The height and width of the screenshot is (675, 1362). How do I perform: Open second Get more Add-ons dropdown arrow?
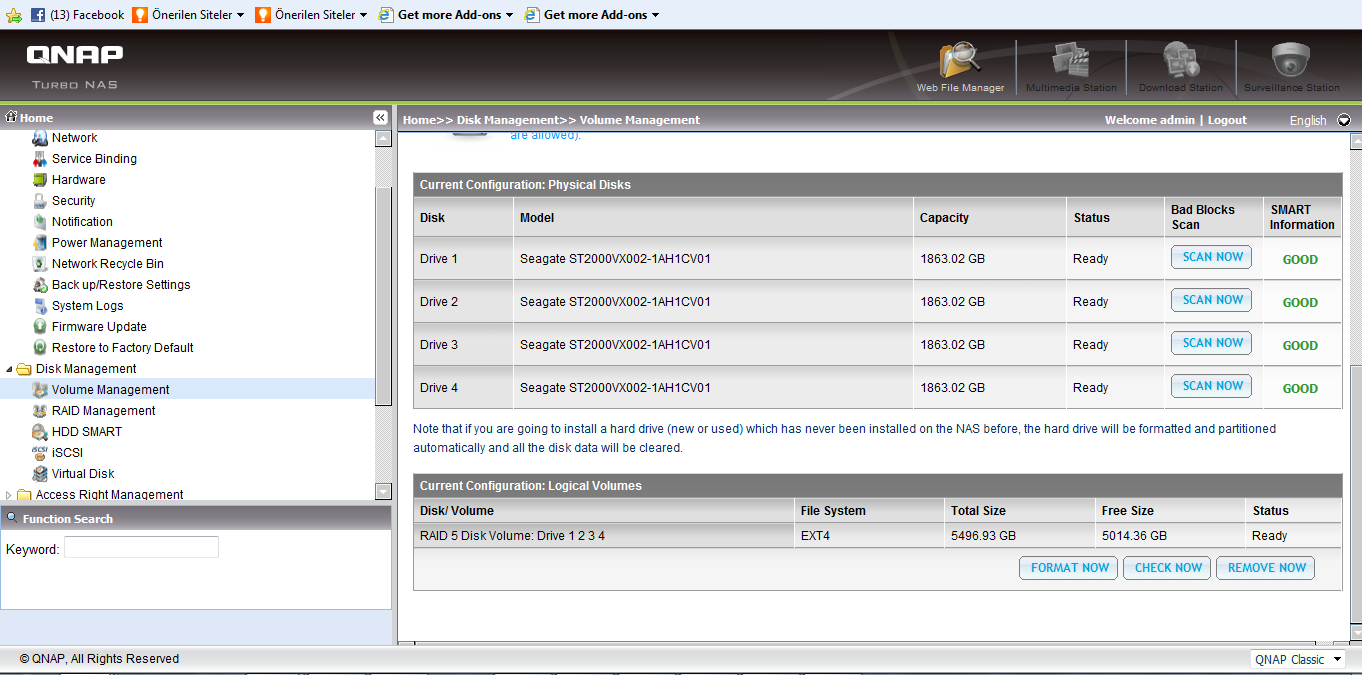pos(655,15)
